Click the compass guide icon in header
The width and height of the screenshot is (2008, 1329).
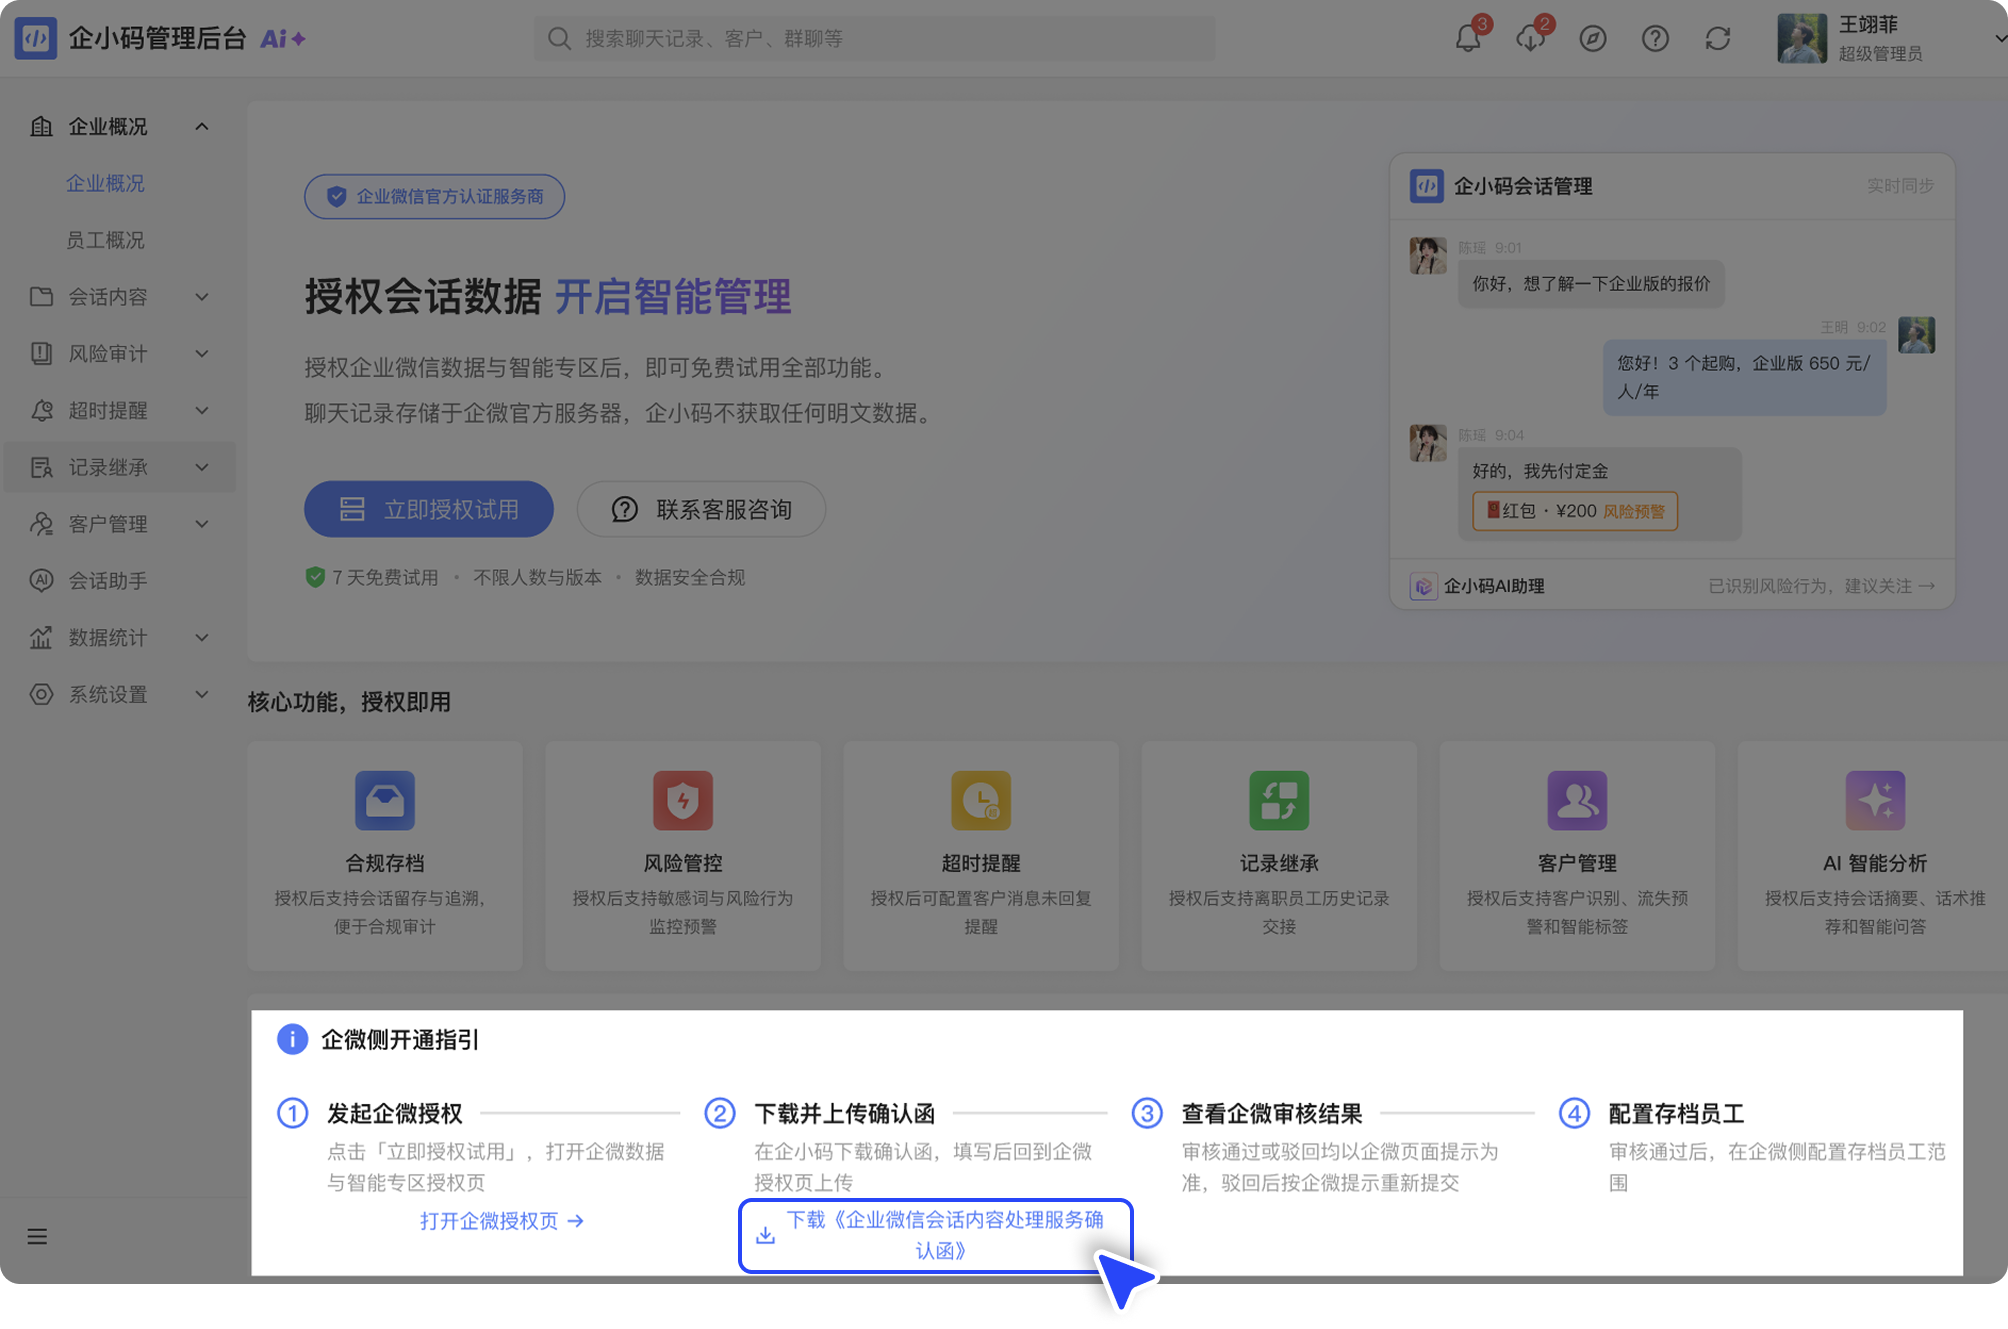pos(1592,39)
